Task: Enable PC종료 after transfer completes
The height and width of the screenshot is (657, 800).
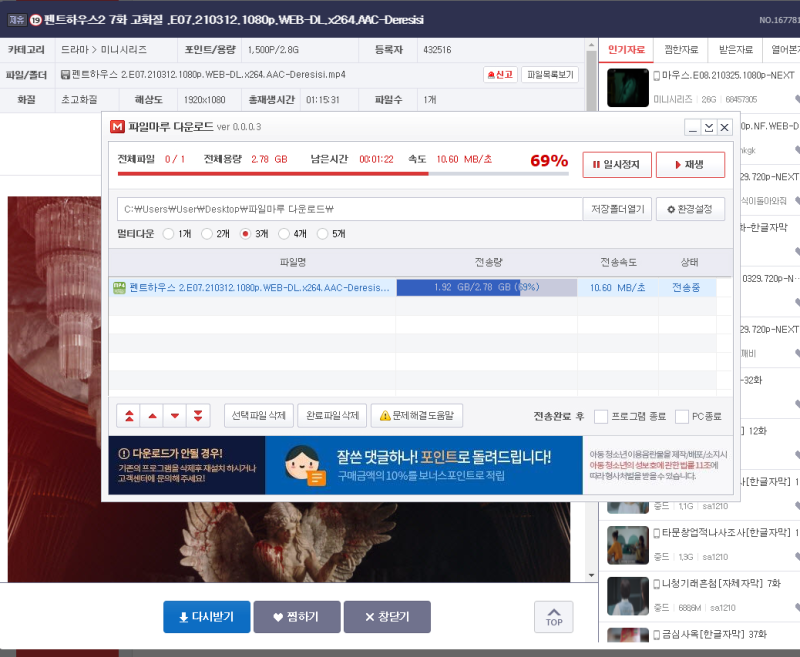Action: coord(682,416)
